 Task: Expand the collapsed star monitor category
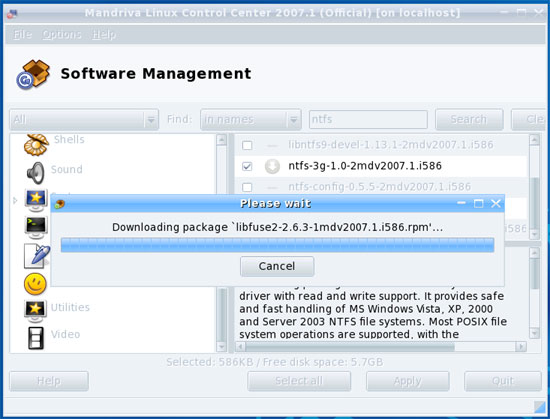coord(15,201)
